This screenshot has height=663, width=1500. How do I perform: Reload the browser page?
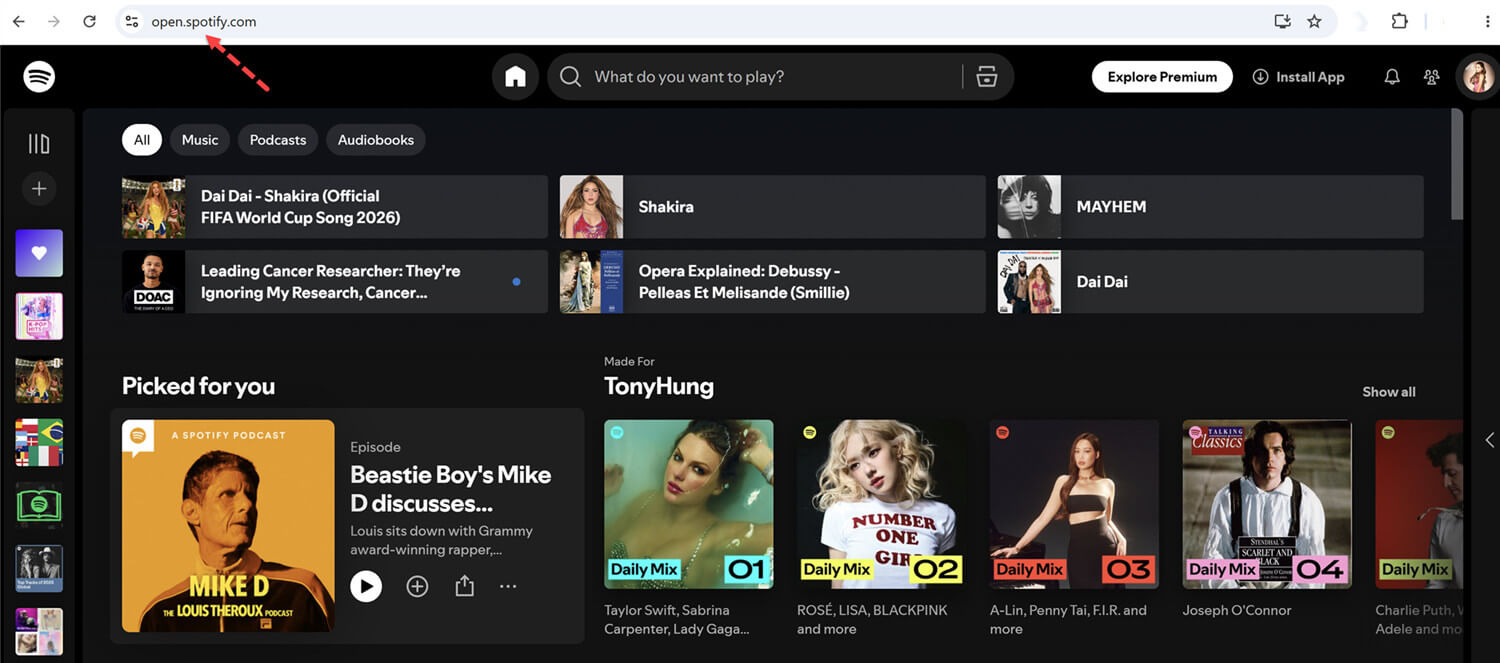89,21
